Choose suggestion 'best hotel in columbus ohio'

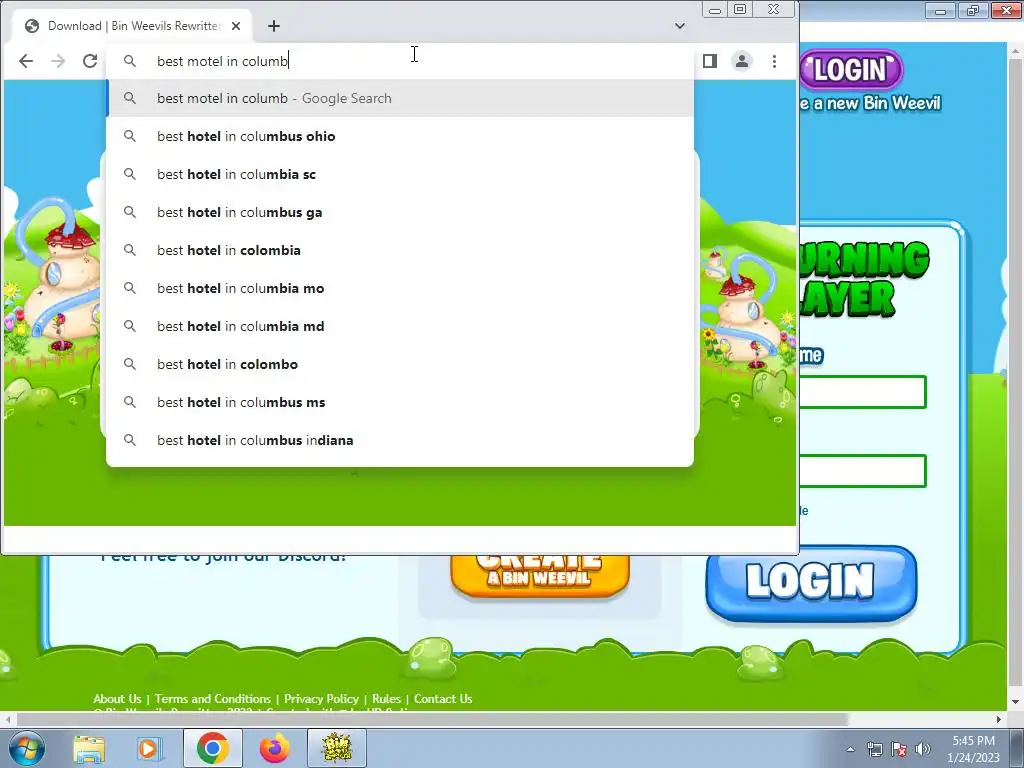tap(400, 136)
